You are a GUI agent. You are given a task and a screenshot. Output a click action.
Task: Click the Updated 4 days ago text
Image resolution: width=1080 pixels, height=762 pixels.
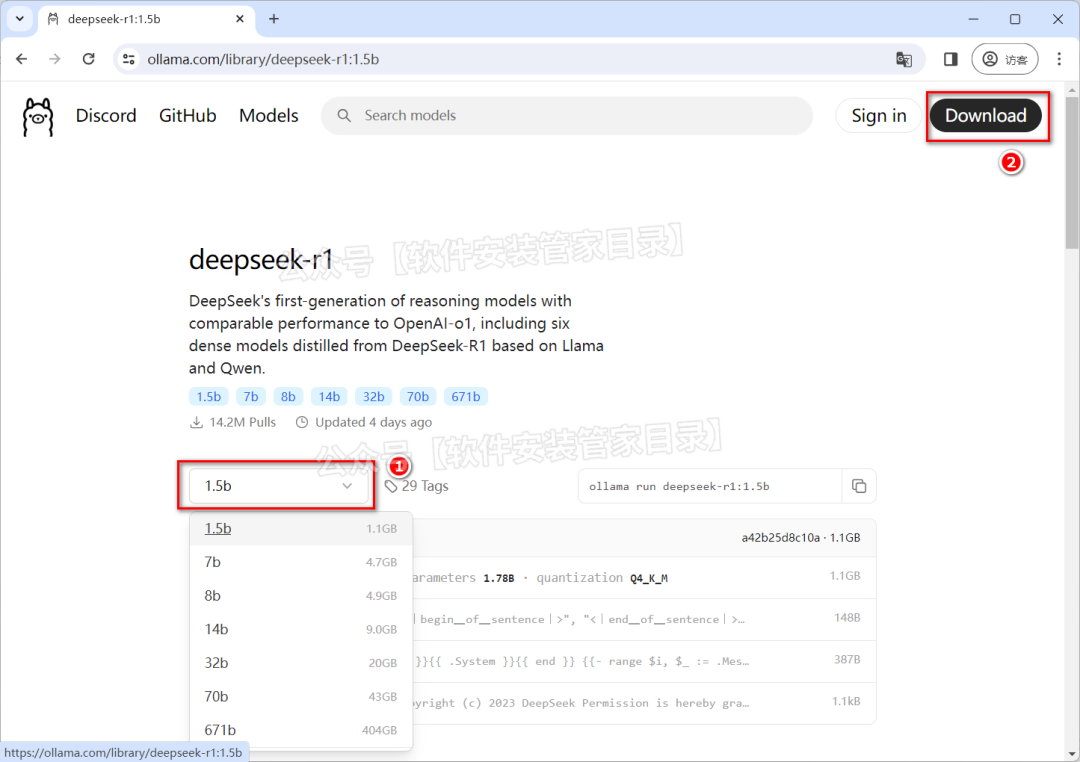tap(373, 422)
